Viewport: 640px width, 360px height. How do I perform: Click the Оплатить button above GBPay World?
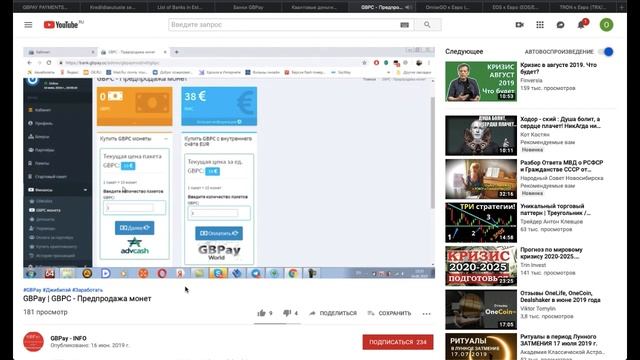[x=219, y=233]
